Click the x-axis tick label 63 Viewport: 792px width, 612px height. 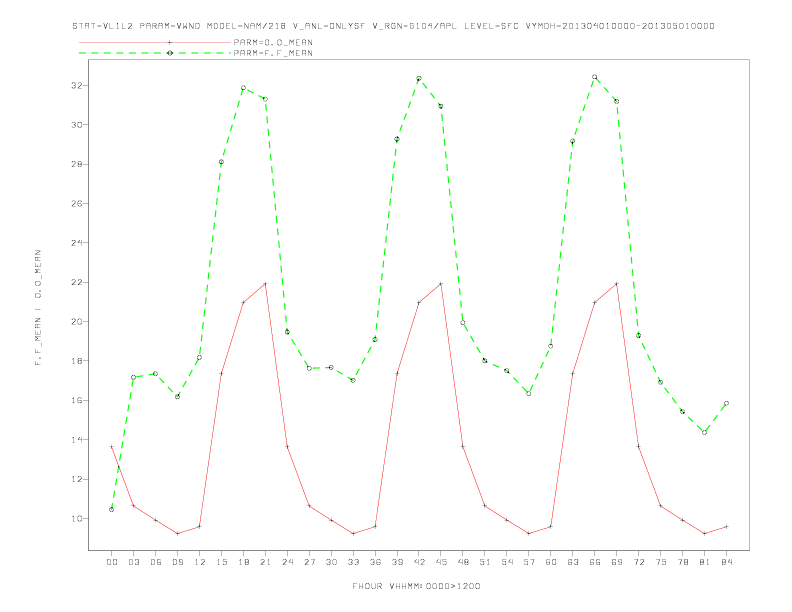click(573, 562)
